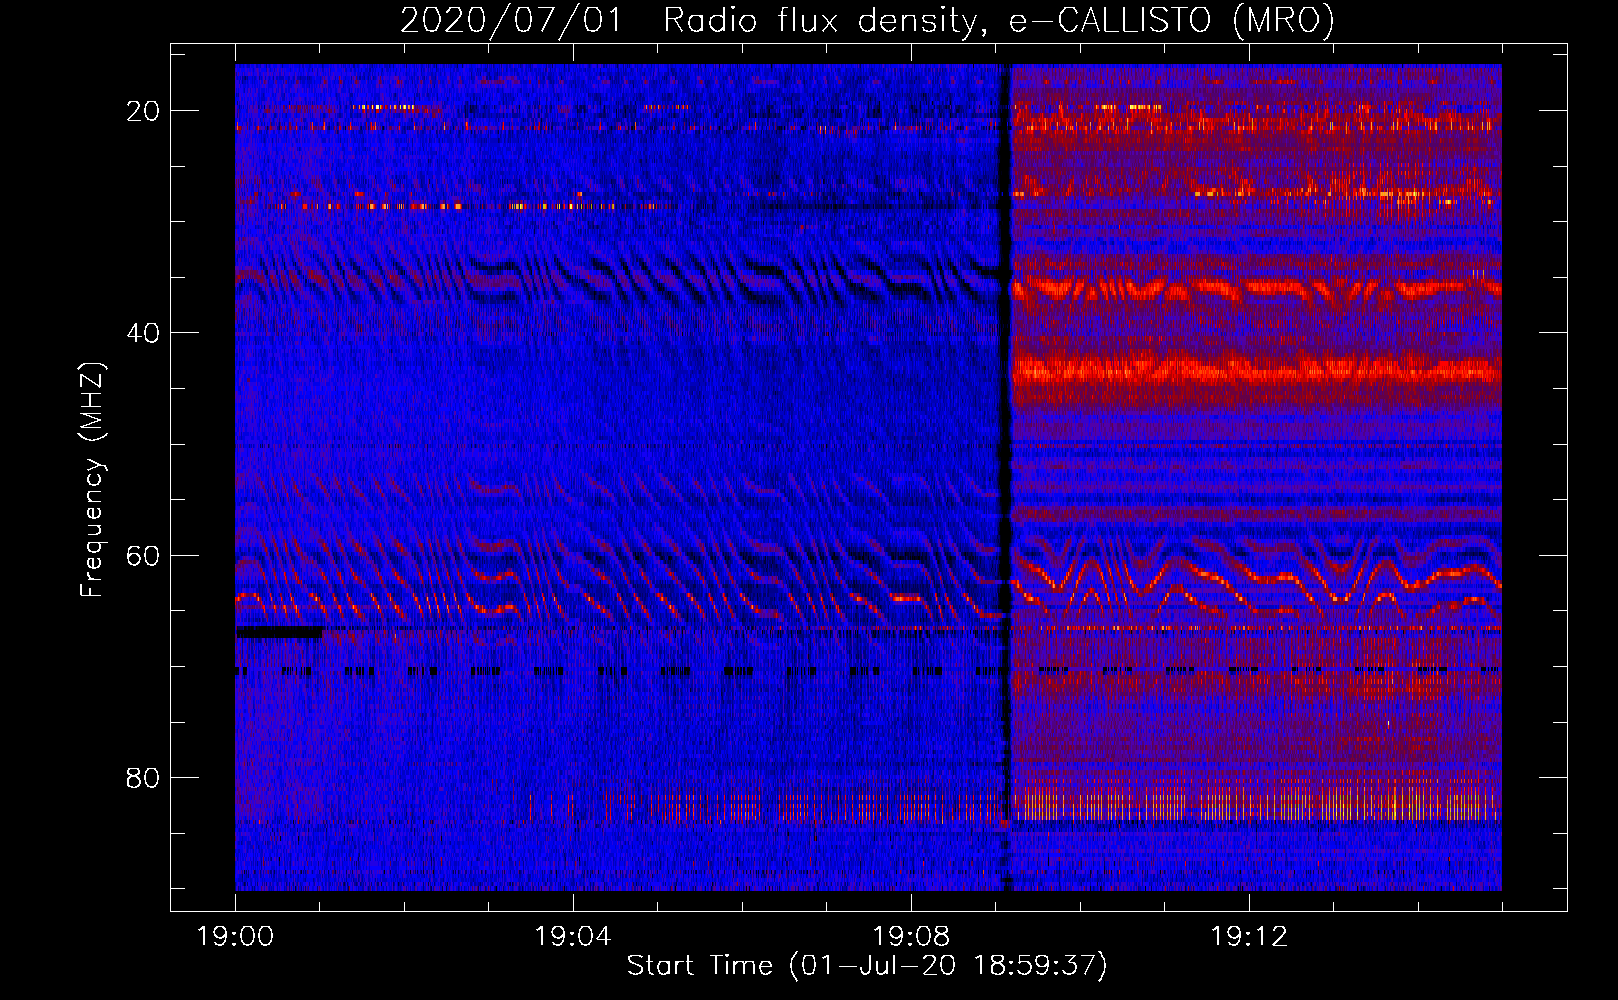This screenshot has width=1618, height=1000.
Task: Click the 19:04 time tick label
Action: click(x=573, y=937)
